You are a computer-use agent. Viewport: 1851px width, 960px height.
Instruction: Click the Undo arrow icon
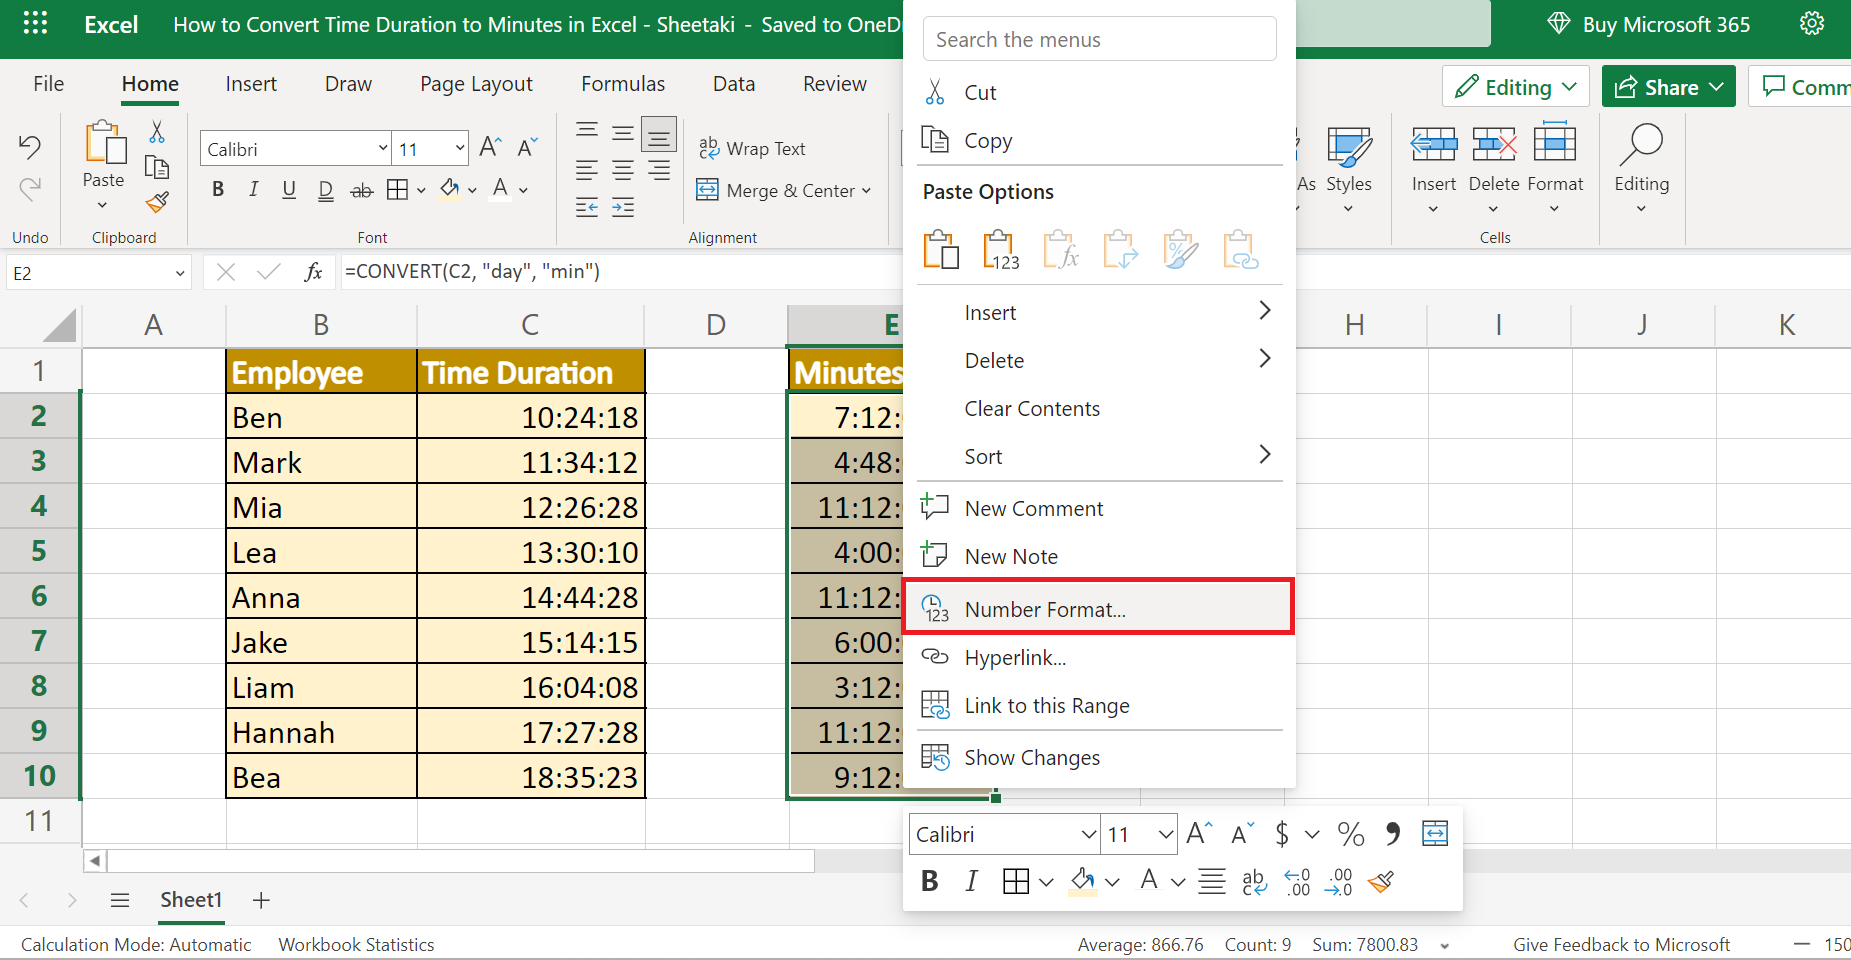click(x=30, y=147)
